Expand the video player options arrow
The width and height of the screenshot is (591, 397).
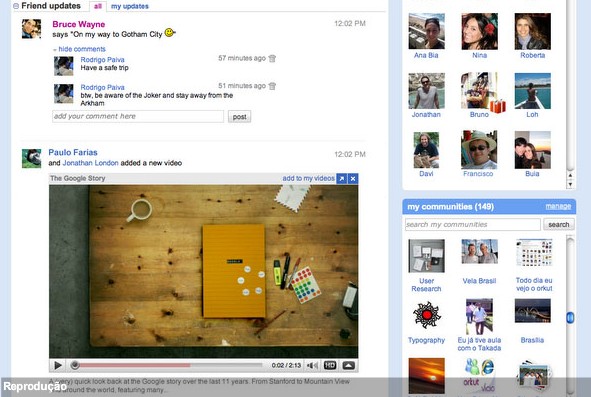(349, 365)
